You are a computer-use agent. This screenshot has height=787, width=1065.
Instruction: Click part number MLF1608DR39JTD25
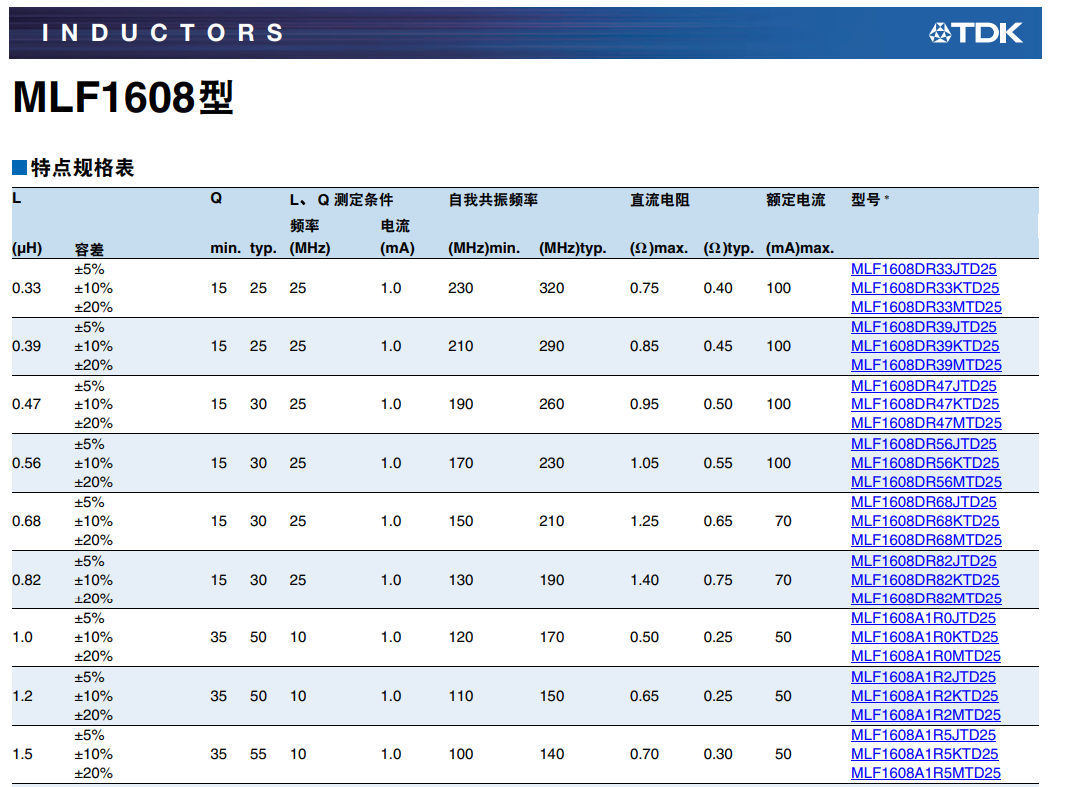pos(924,327)
